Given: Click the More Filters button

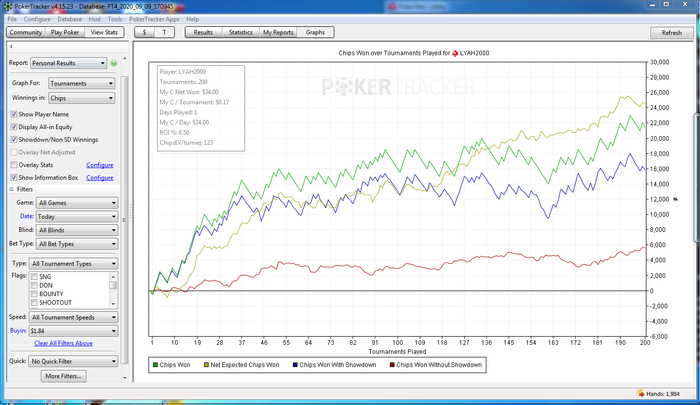Looking at the screenshot, I should 63,376.
